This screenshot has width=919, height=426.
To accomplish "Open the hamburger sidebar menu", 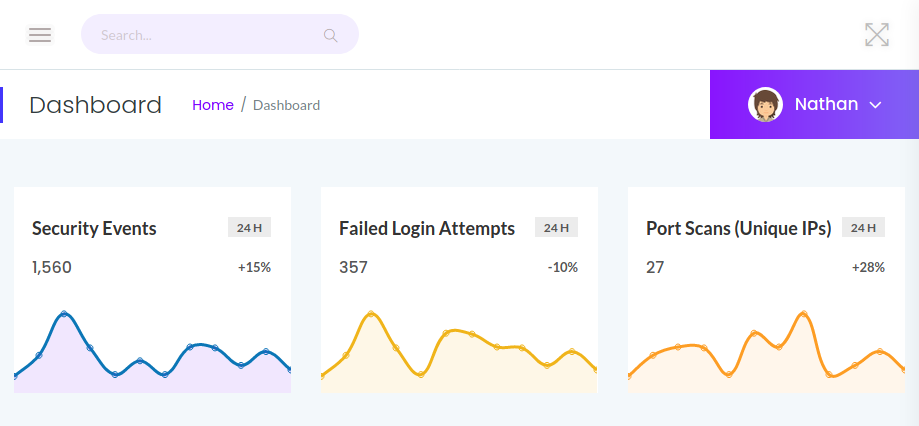I will [40, 35].
